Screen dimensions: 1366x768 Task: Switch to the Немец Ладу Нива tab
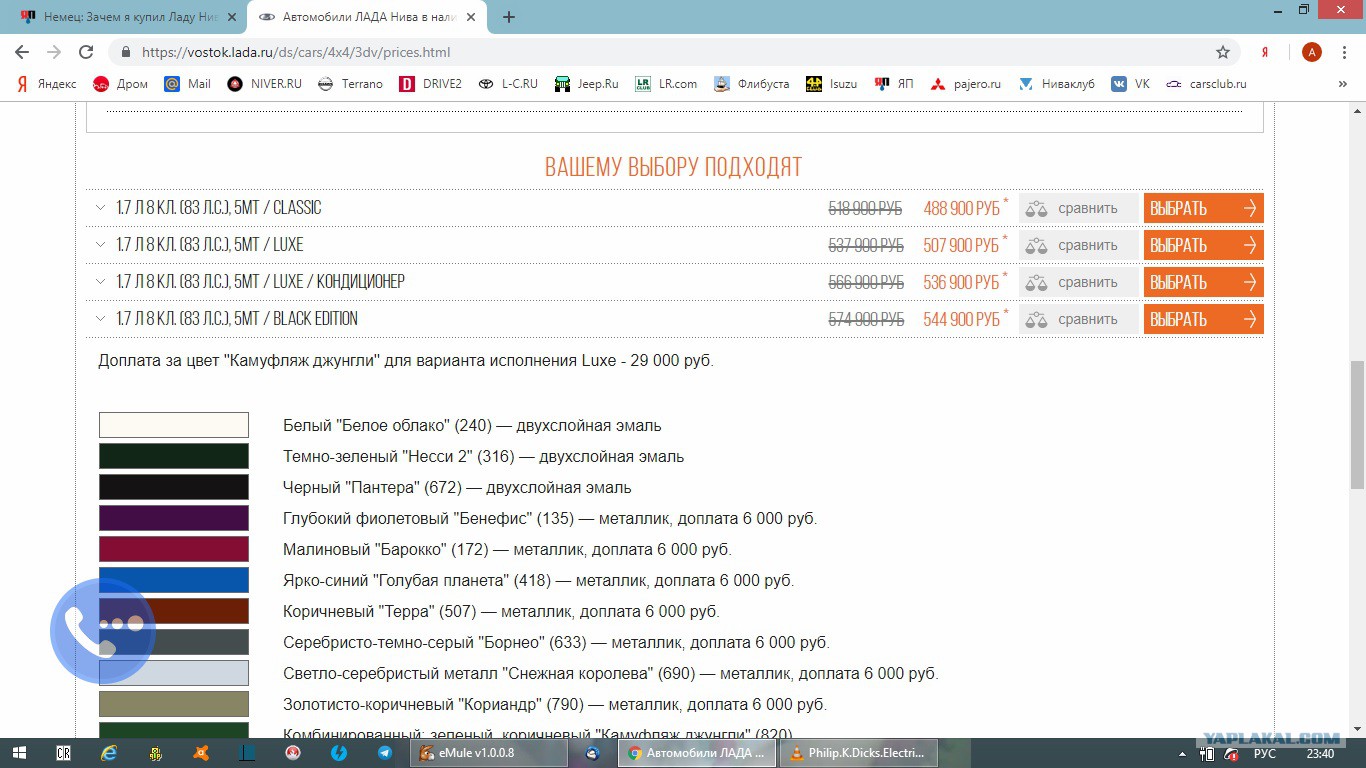coord(128,17)
